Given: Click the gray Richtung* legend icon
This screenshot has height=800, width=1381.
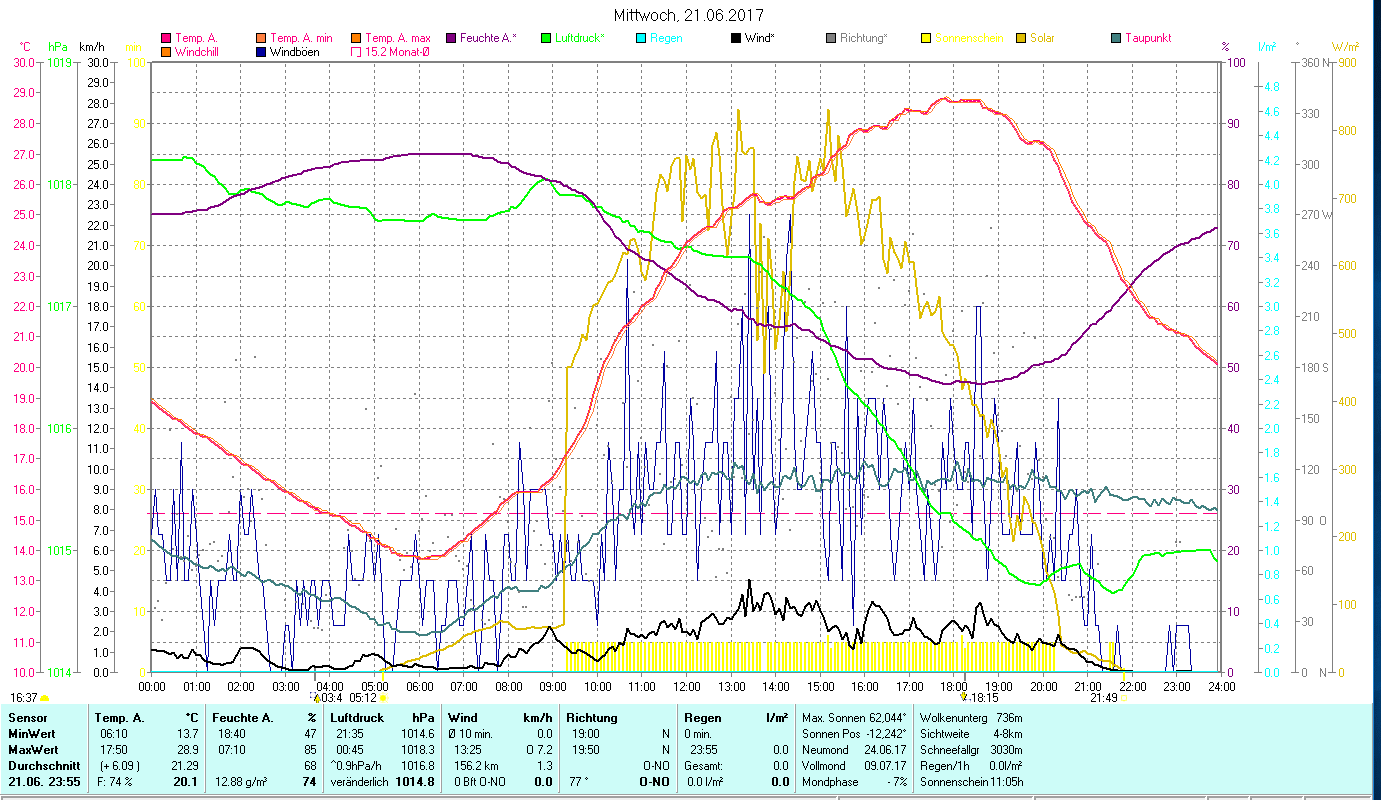Looking at the screenshot, I should [x=831, y=38].
